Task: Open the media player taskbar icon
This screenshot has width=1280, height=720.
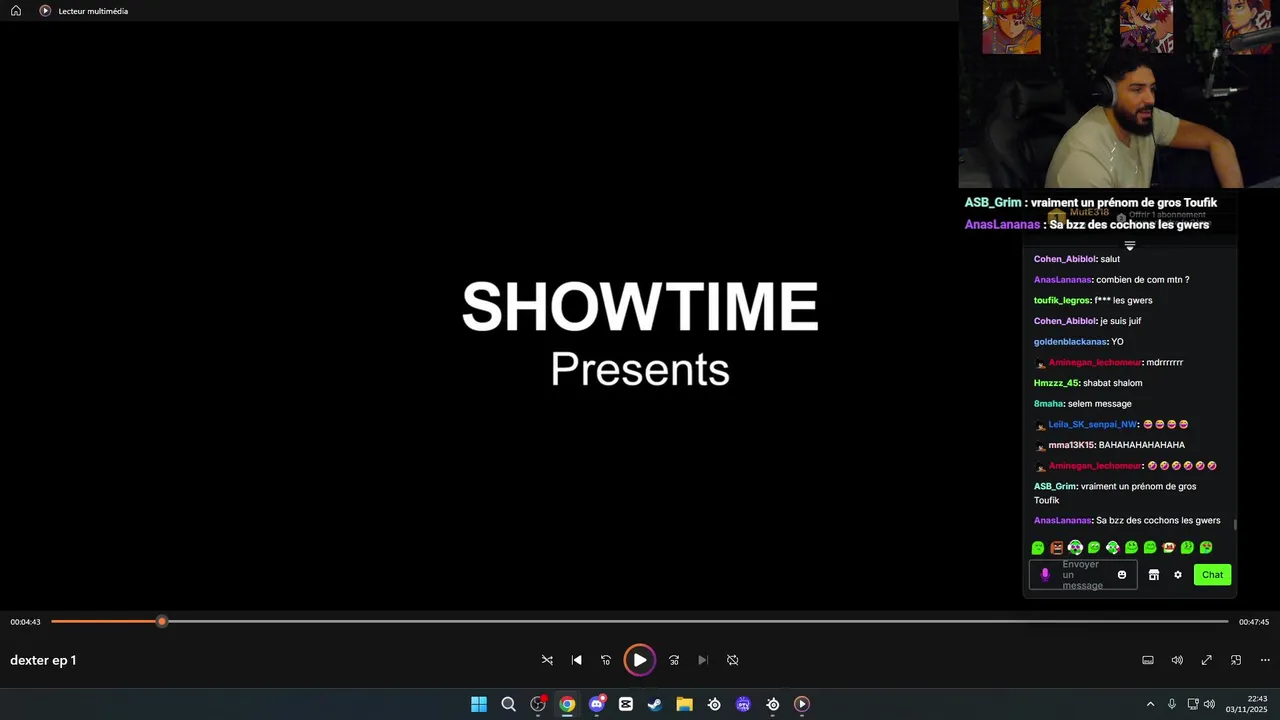Action: [802, 704]
